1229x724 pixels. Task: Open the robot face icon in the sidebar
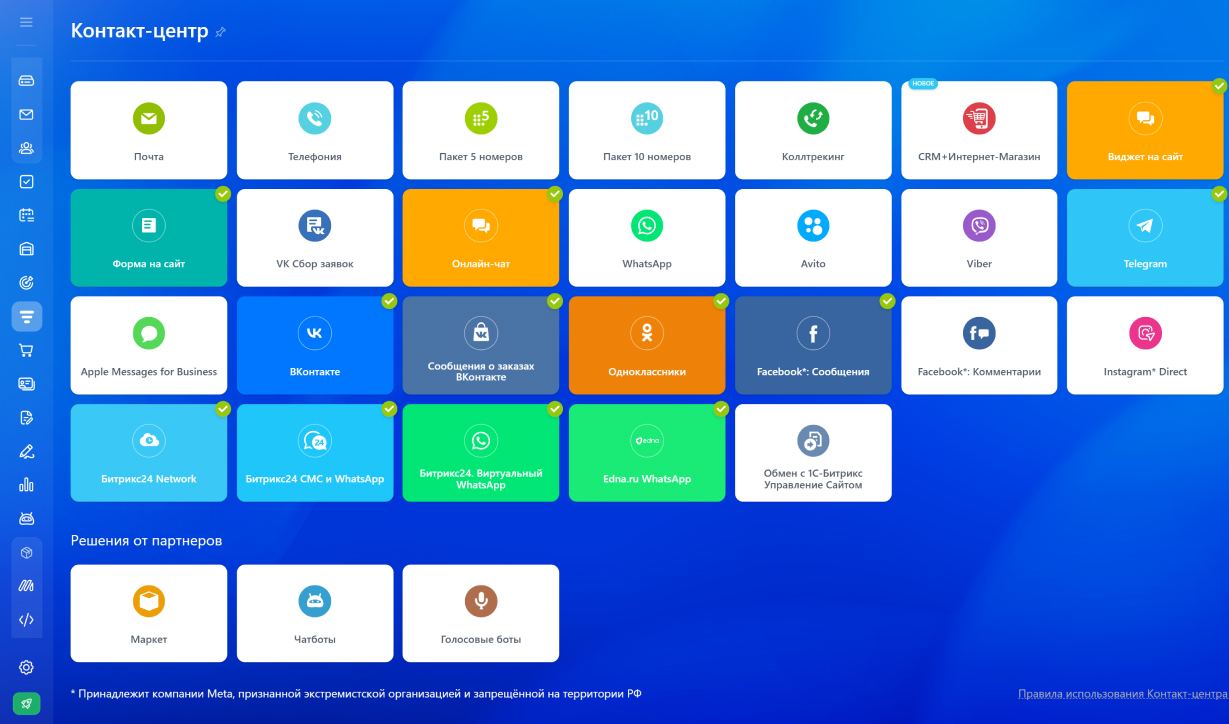coord(26,519)
